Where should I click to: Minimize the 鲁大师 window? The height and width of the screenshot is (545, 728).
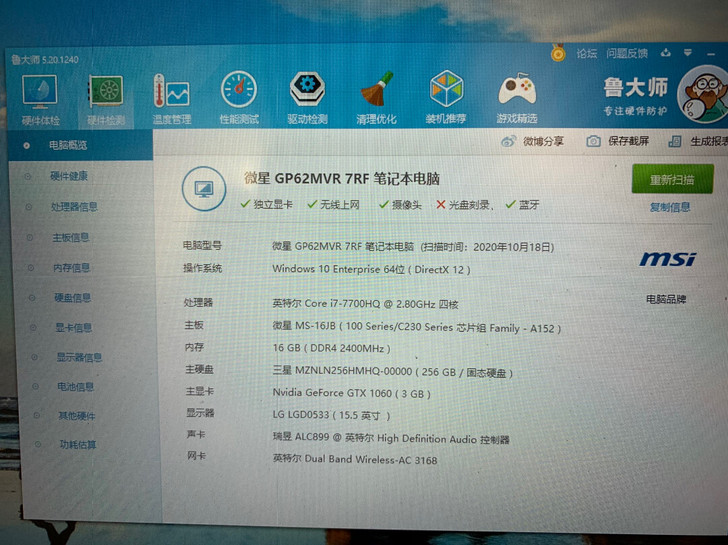point(711,54)
